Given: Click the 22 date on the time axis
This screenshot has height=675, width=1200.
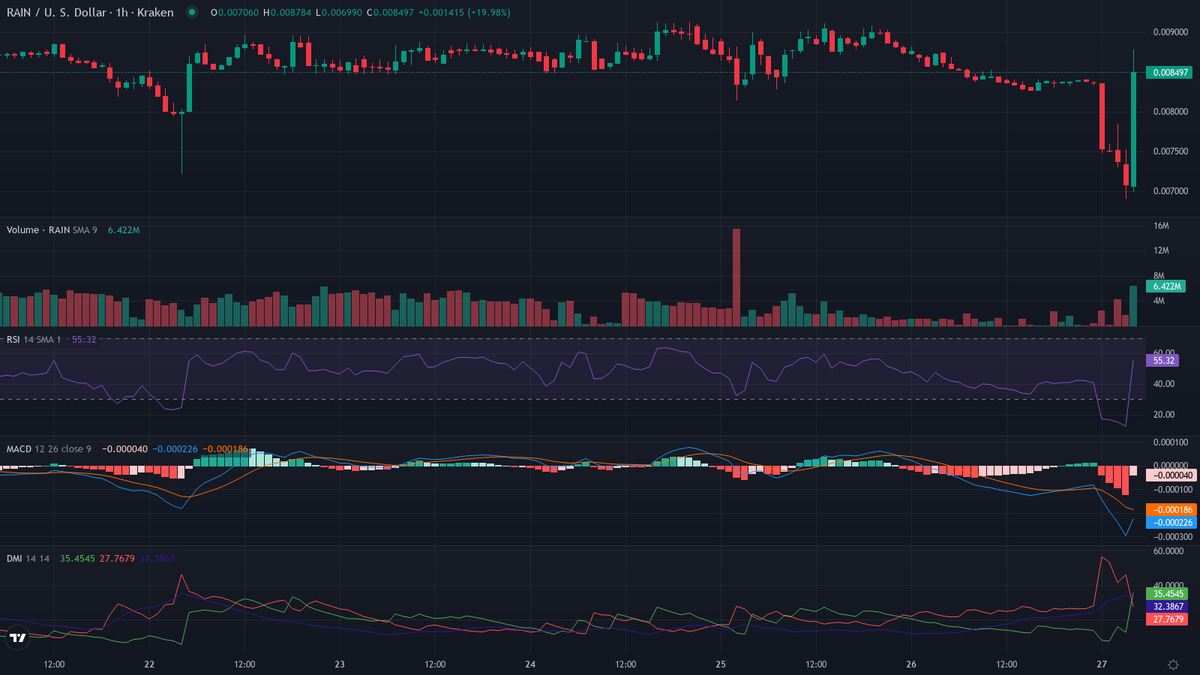Looking at the screenshot, I should (x=149, y=664).
